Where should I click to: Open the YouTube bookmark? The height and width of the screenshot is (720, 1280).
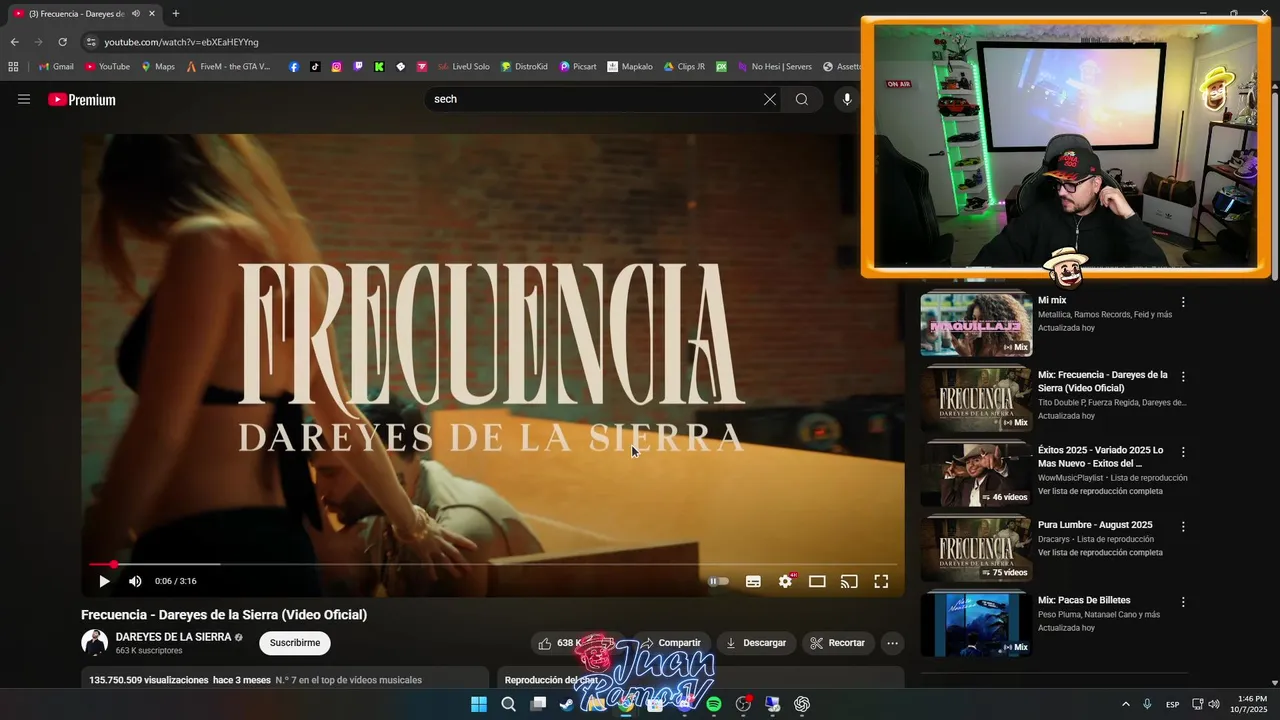pyautogui.click(x=108, y=67)
